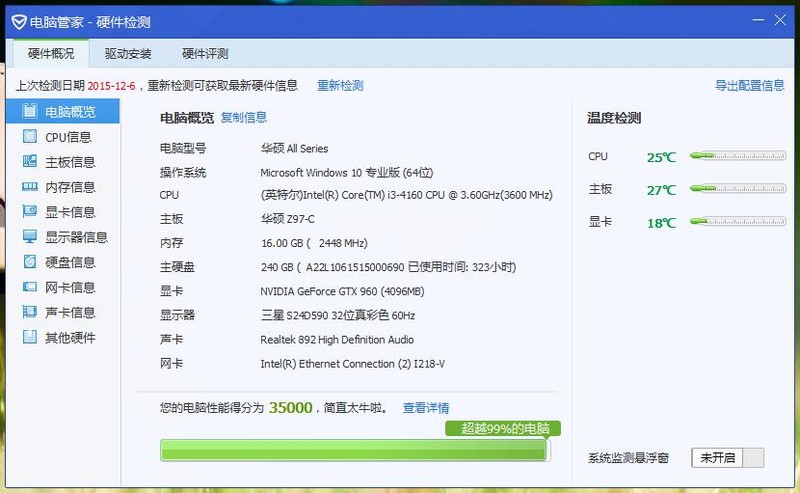The image size is (800, 493).
Task: Click the date 2015-12-6
Action: click(x=111, y=86)
